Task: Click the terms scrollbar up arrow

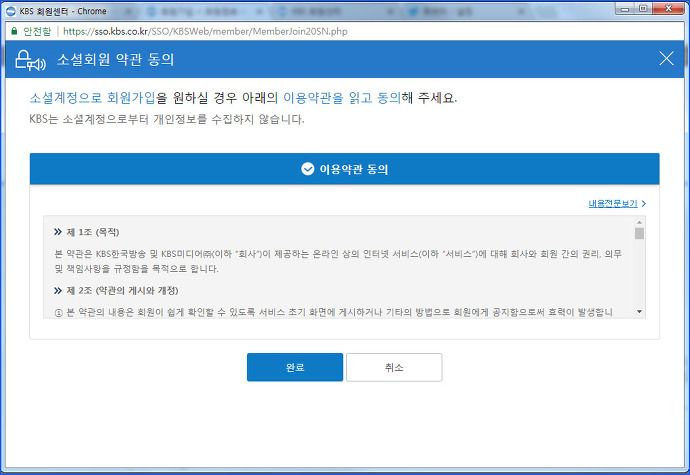Action: click(639, 221)
